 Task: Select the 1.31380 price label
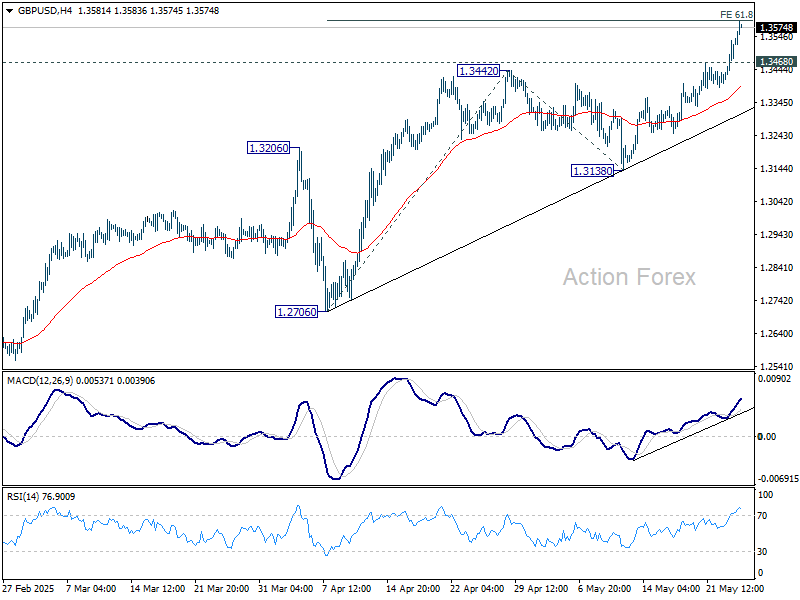point(592,171)
